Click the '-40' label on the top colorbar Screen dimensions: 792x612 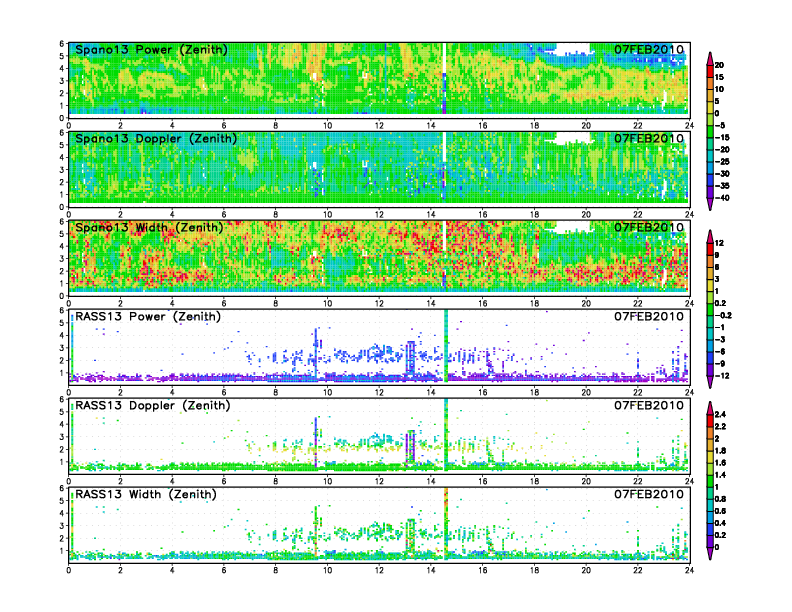tap(722, 198)
